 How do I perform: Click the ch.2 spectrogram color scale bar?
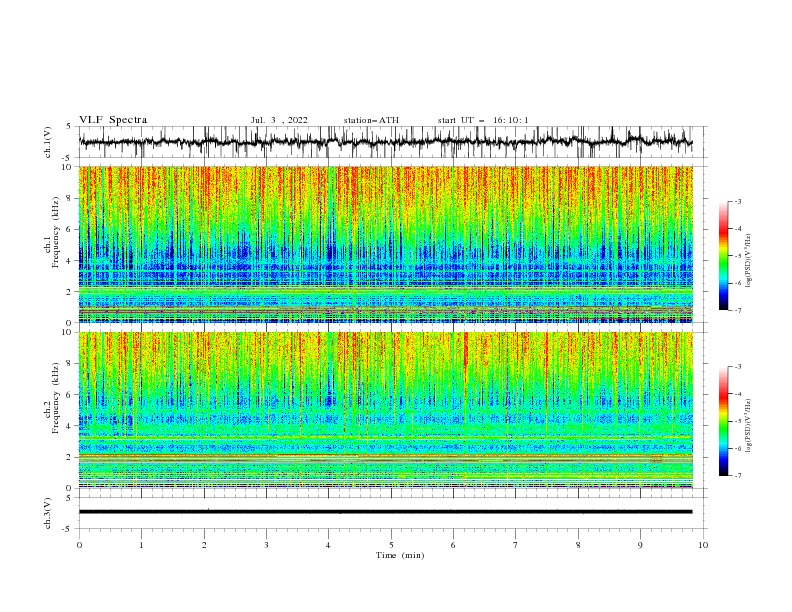point(723,421)
